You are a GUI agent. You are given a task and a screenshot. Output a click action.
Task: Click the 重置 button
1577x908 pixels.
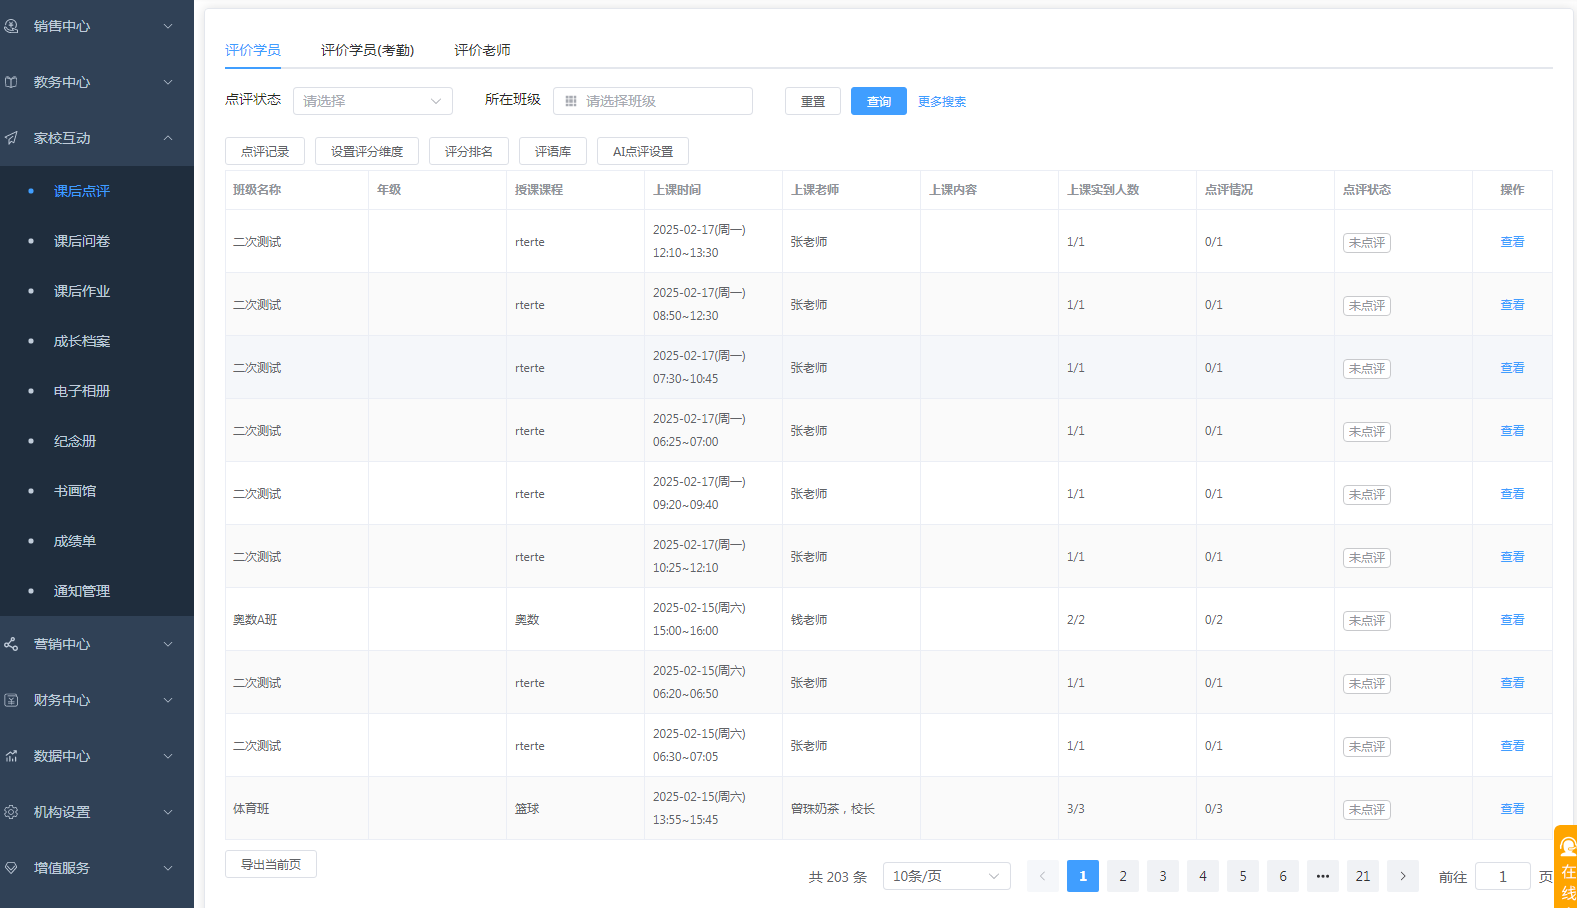click(x=813, y=101)
